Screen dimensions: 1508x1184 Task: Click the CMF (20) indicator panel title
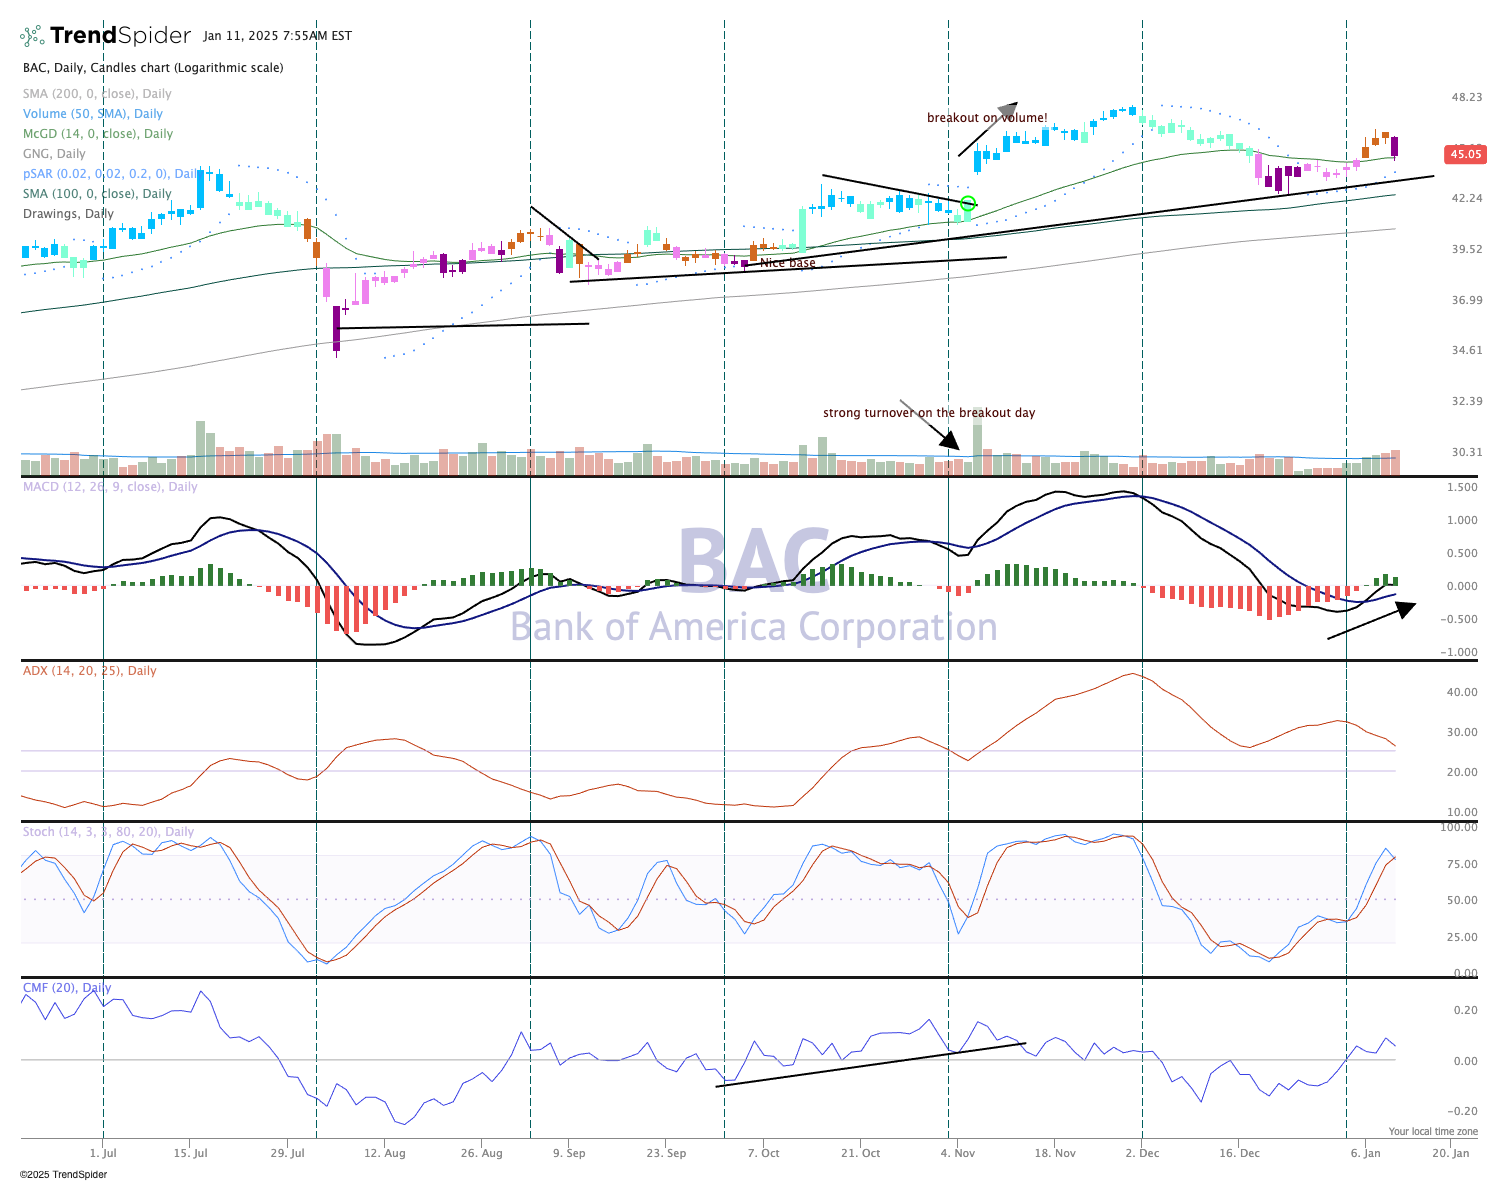67,988
